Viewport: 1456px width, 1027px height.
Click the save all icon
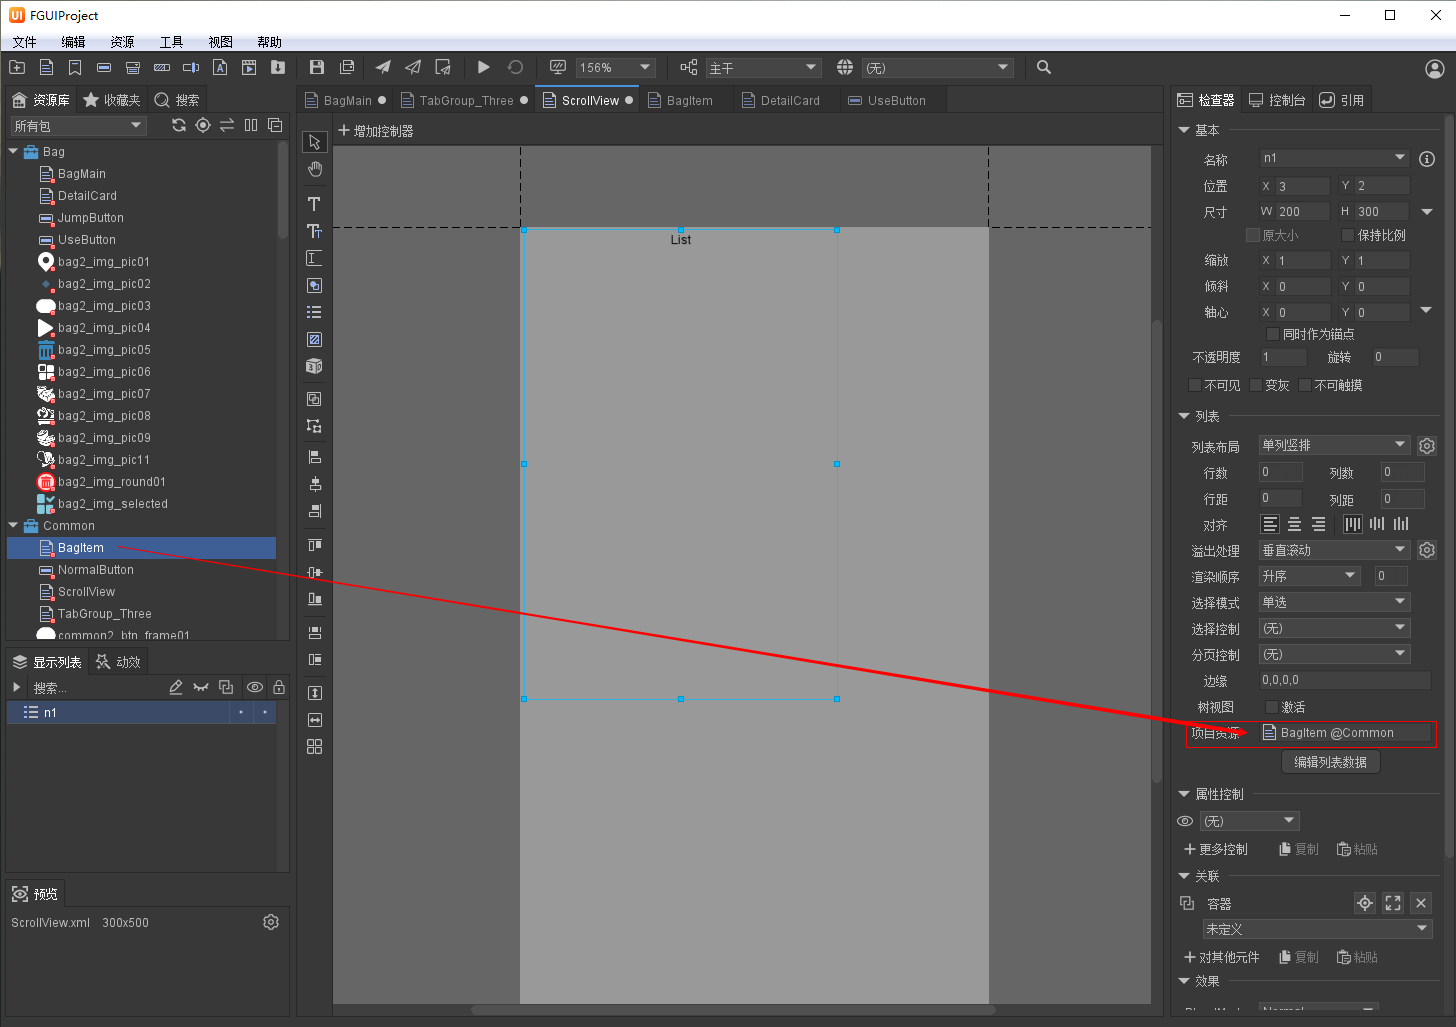[x=347, y=67]
